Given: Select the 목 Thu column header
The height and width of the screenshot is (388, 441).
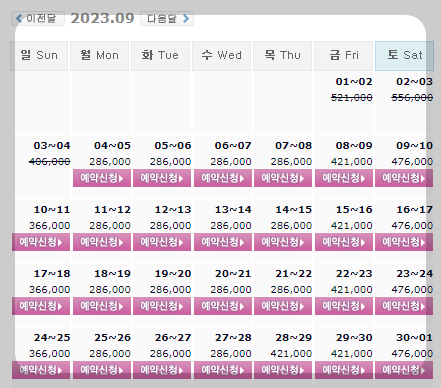Looking at the screenshot, I should [x=282, y=56].
